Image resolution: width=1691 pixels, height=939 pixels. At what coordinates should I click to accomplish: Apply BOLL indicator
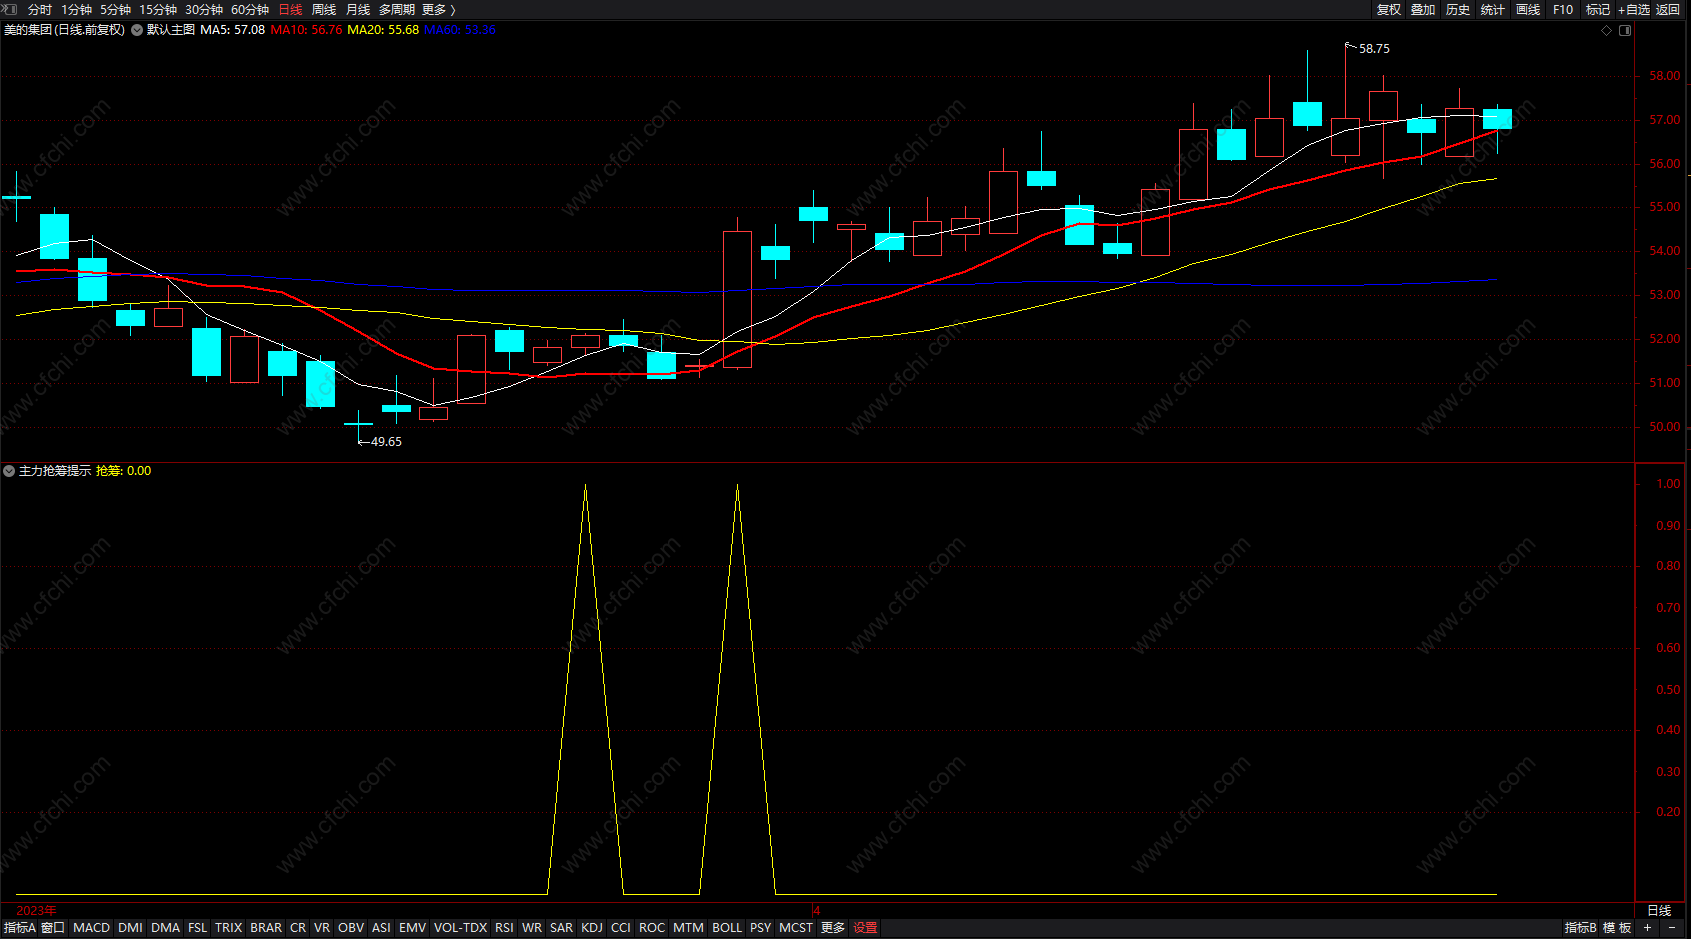click(x=727, y=928)
